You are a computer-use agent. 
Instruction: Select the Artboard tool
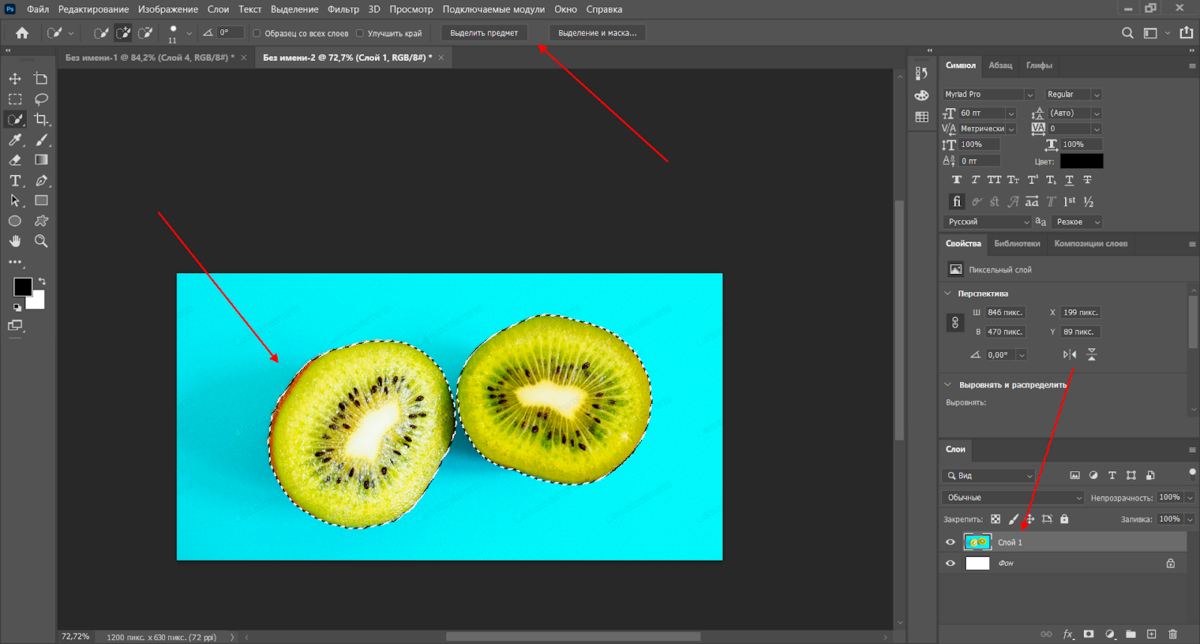[x=41, y=79]
